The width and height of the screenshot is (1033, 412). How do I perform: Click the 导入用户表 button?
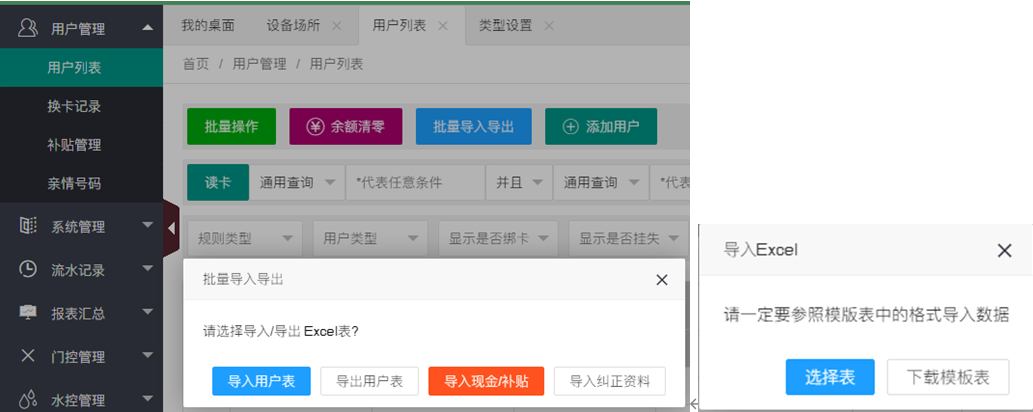(261, 381)
